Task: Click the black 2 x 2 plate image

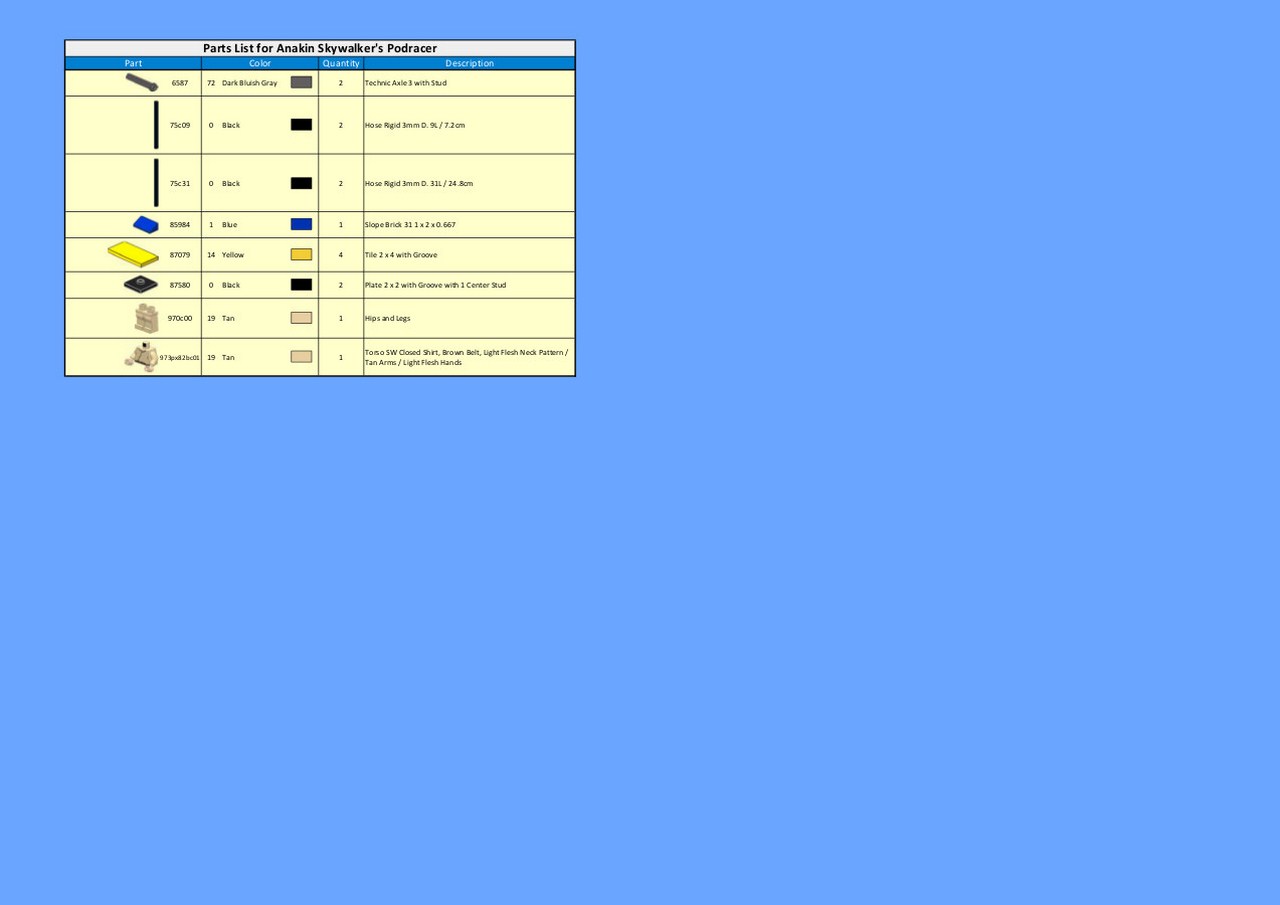Action: pyautogui.click(x=141, y=285)
